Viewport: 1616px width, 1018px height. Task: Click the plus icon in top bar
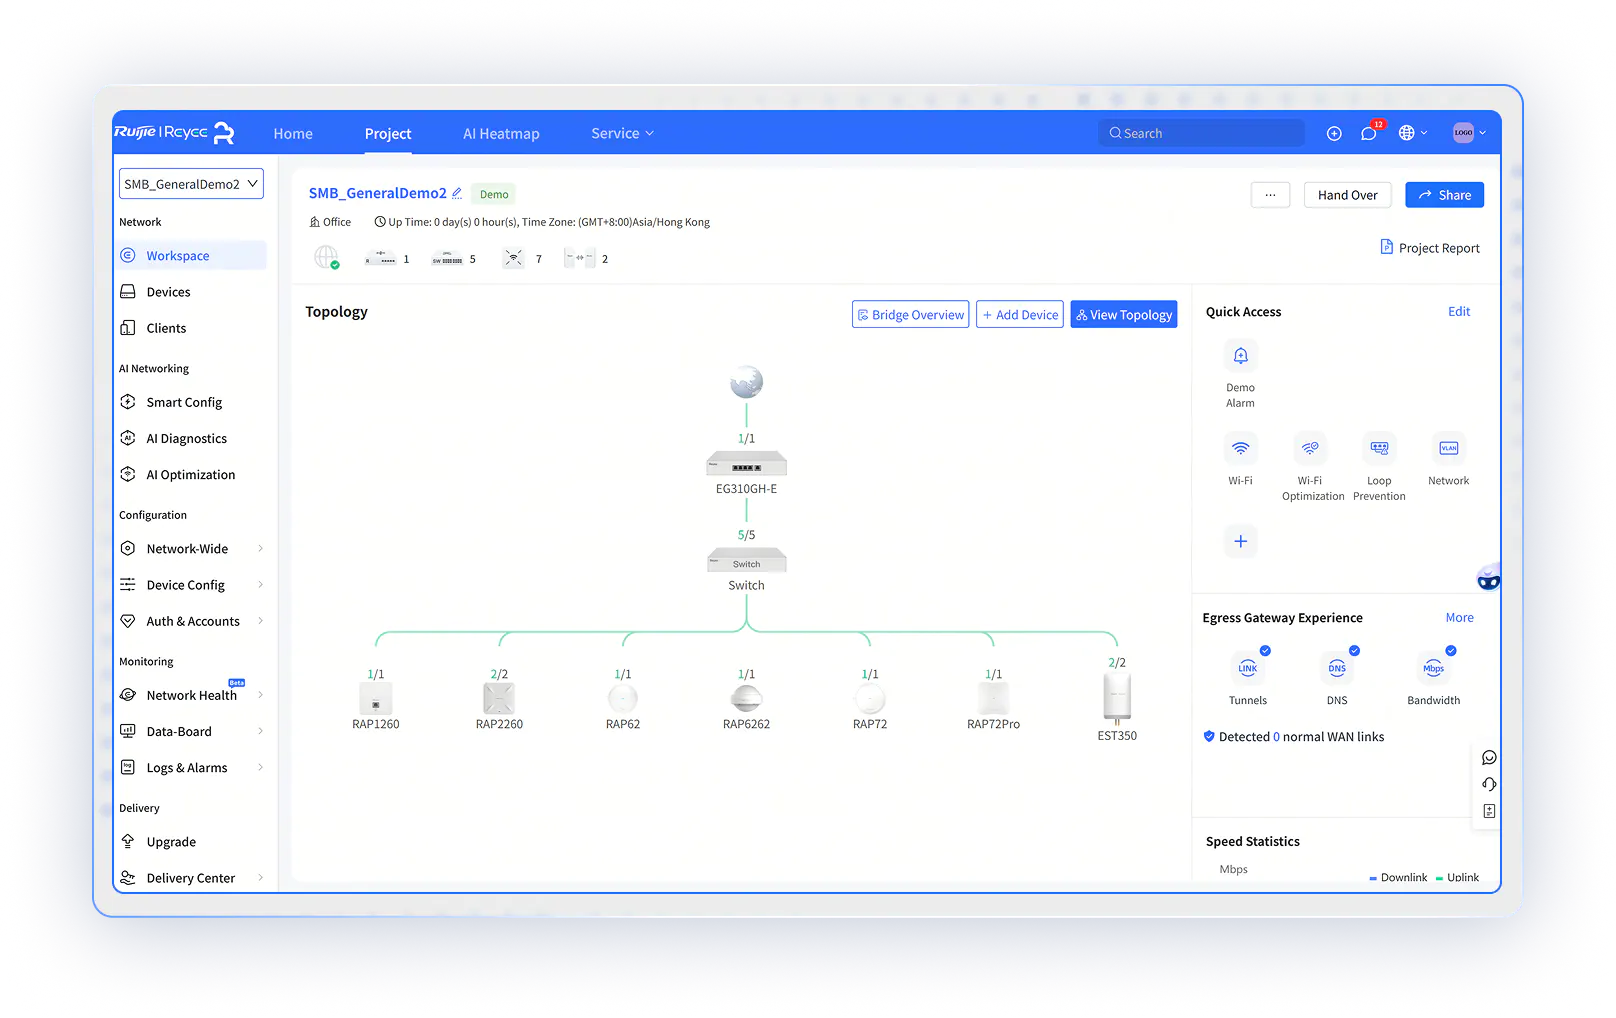pos(1334,133)
